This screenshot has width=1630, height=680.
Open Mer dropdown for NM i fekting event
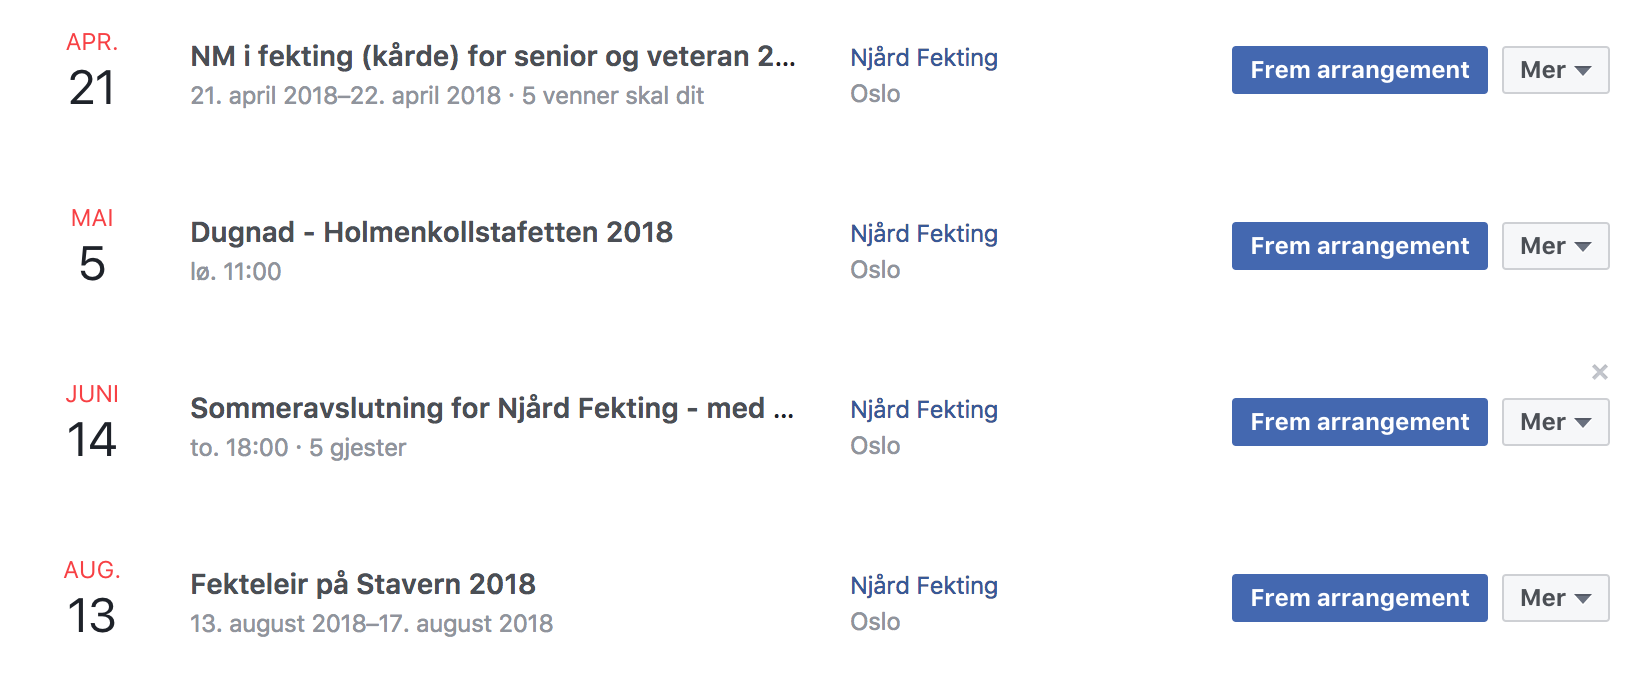(1555, 70)
